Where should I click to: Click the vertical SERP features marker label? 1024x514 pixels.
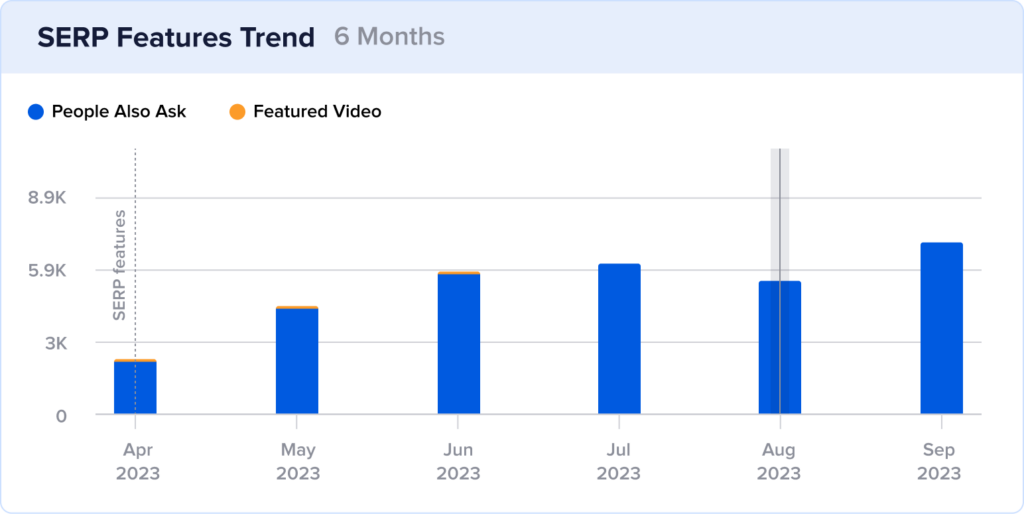tap(119, 265)
